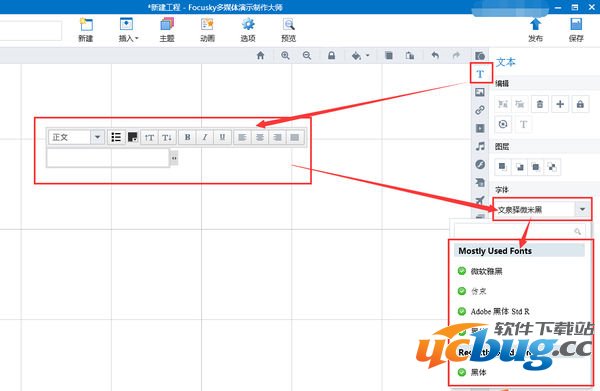Viewport: 600px width, 391px height.
Task: Select the image tool in the sidebar
Action: point(480,92)
